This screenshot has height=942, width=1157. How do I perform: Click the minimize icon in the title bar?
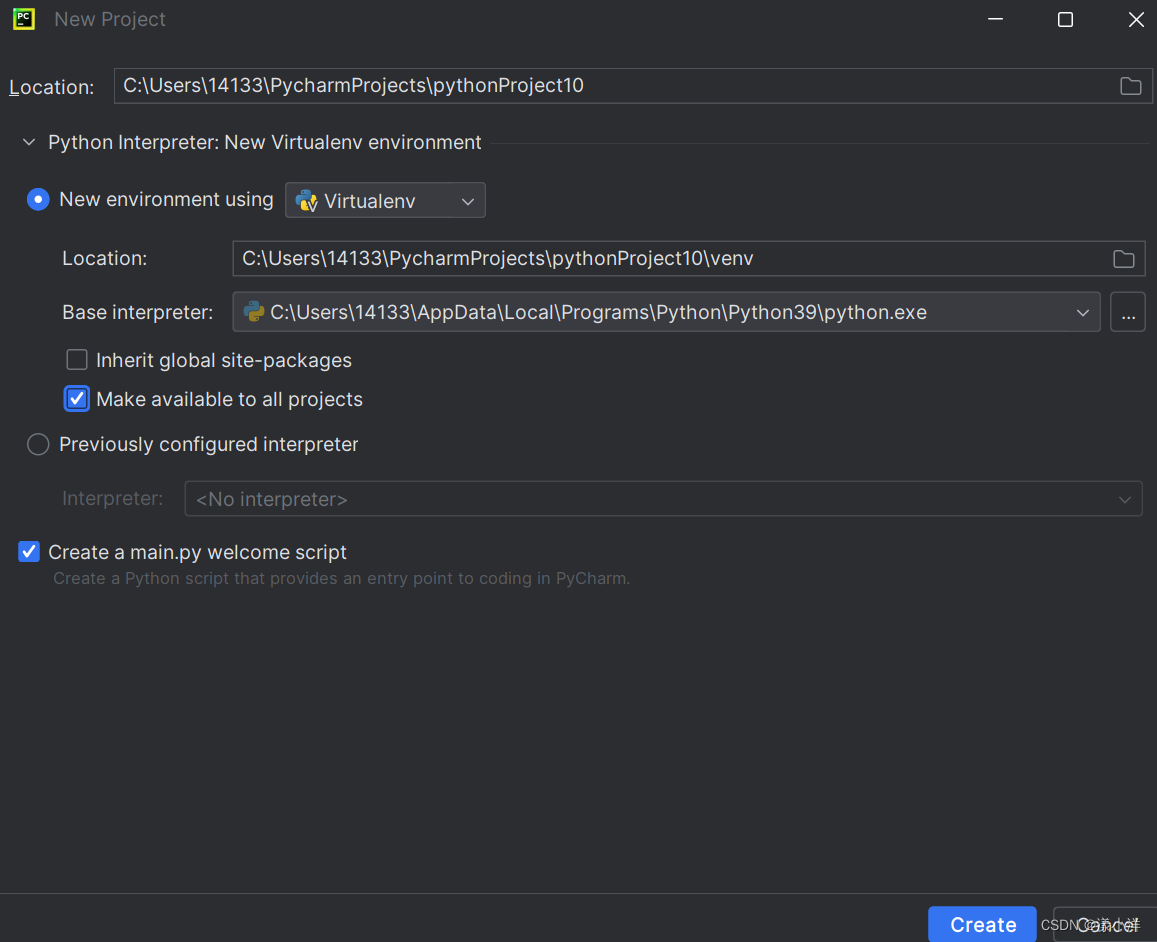(x=995, y=19)
